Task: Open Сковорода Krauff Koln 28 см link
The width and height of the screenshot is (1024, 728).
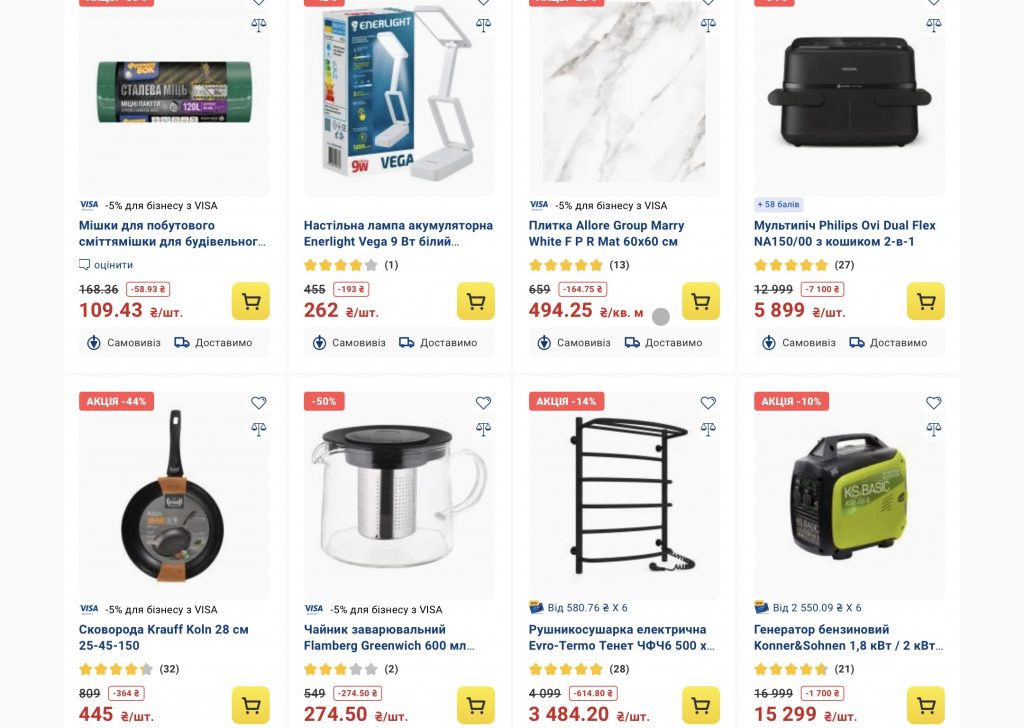Action: 163,637
